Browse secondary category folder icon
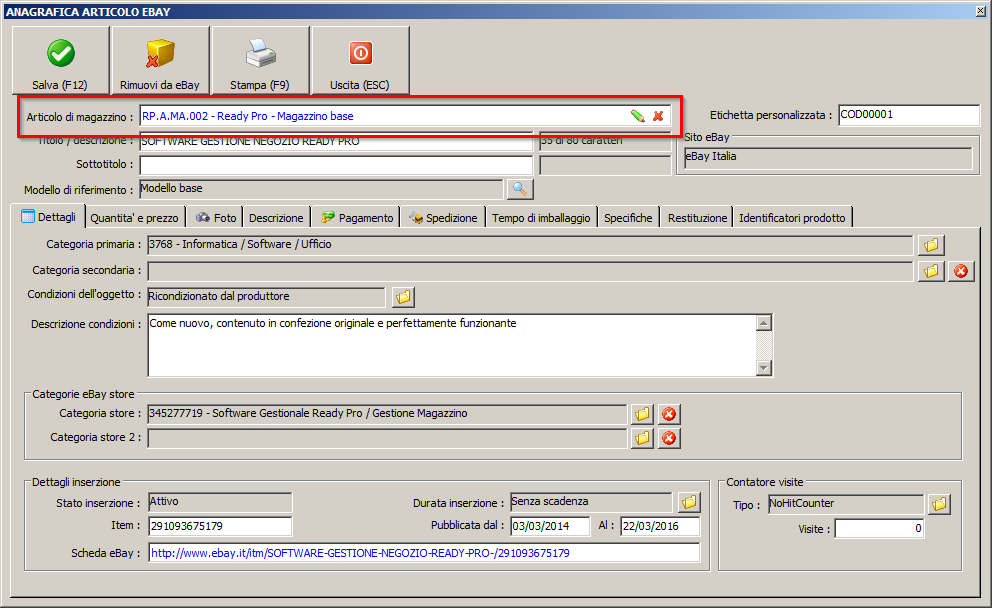992x608 pixels. tap(931, 271)
